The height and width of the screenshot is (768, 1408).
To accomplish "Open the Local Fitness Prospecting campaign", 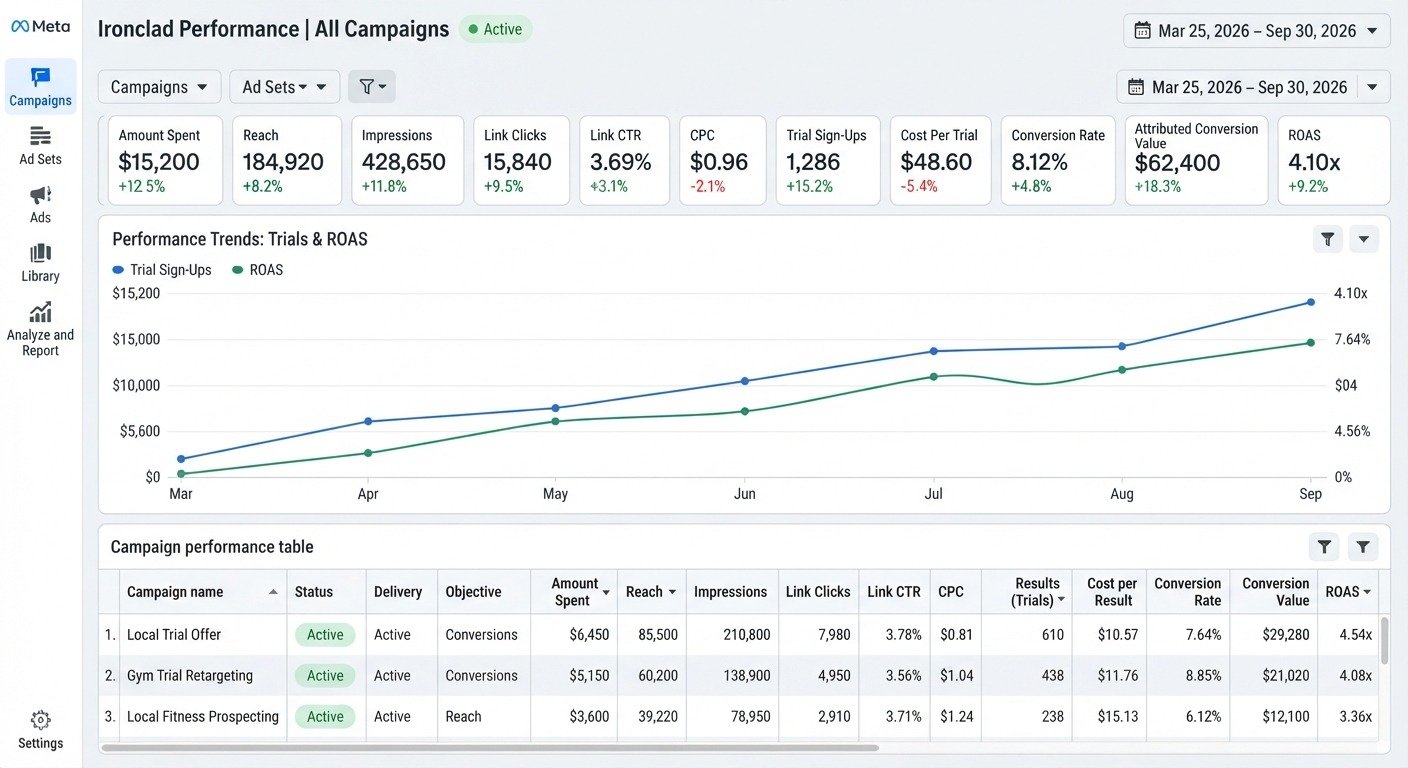I will point(203,717).
